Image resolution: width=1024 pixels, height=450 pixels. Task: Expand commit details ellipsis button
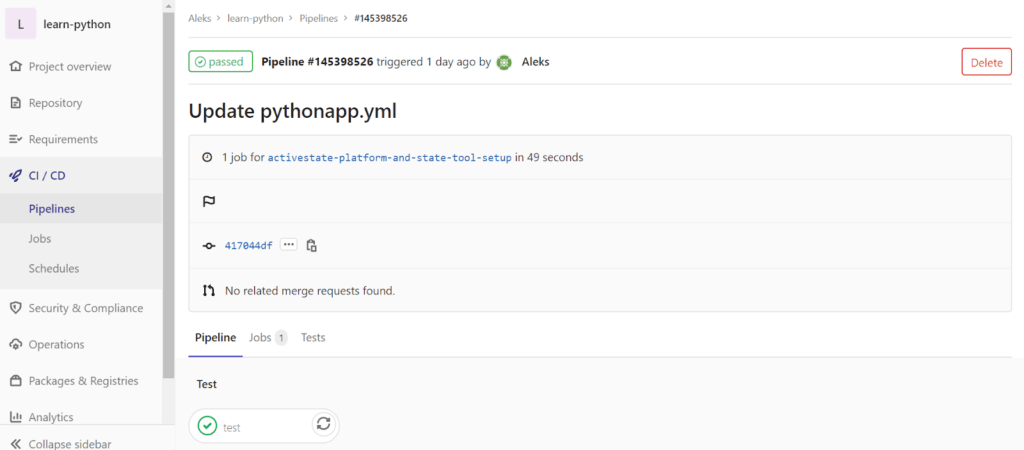289,245
